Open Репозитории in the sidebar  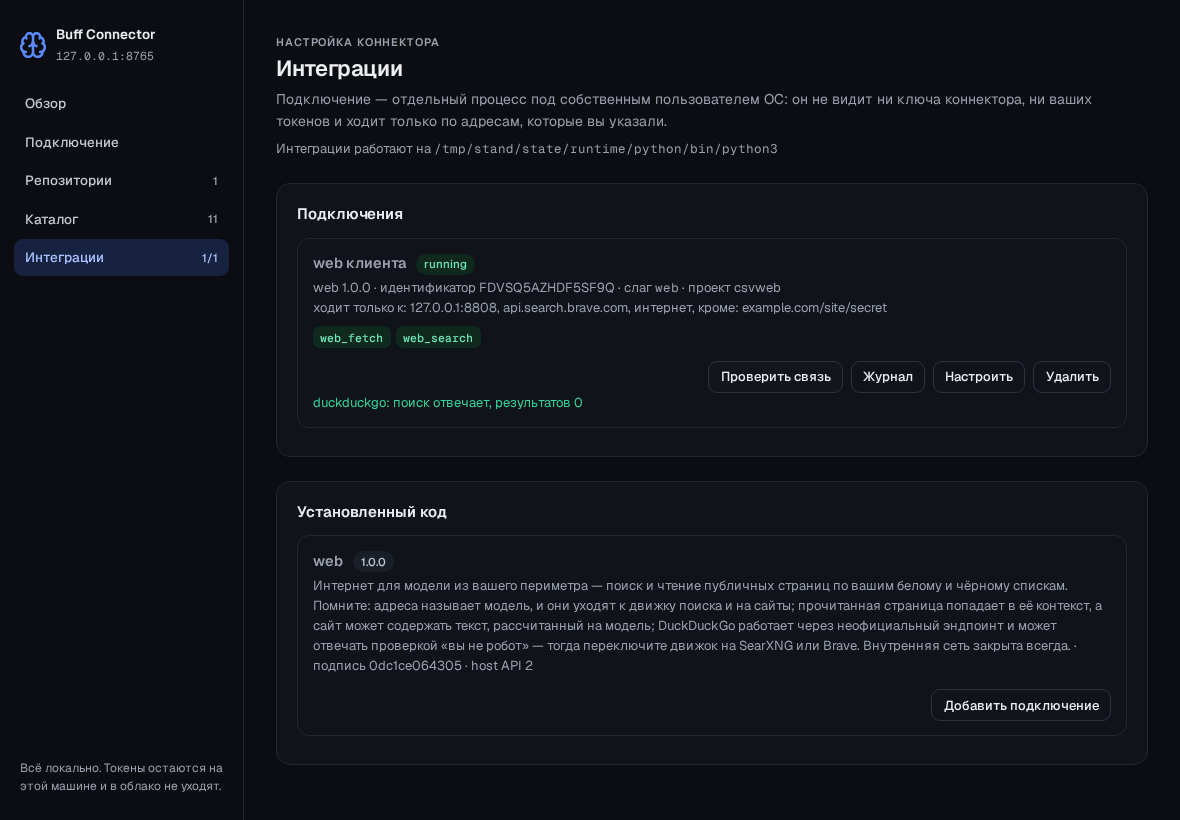pos(121,181)
